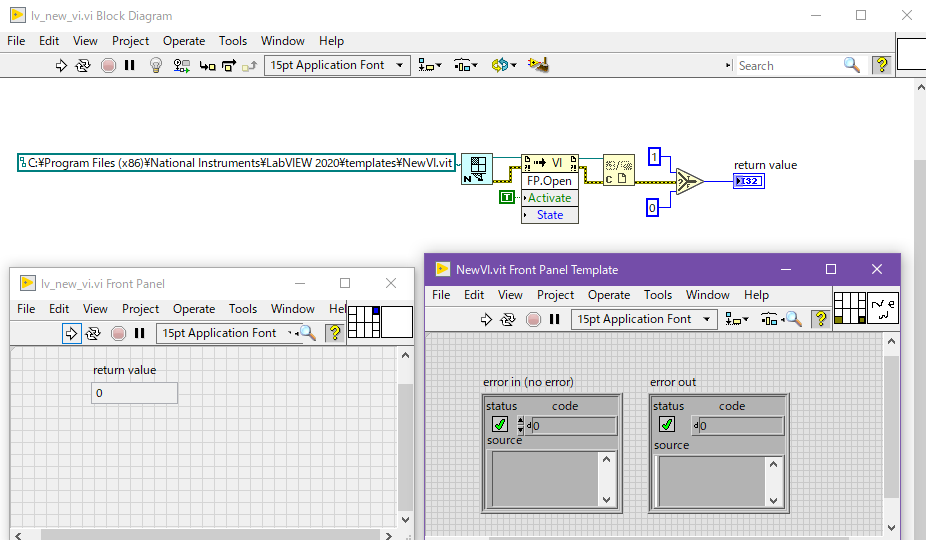Open Help menu in Block Diagram window
926x540 pixels.
[331, 41]
